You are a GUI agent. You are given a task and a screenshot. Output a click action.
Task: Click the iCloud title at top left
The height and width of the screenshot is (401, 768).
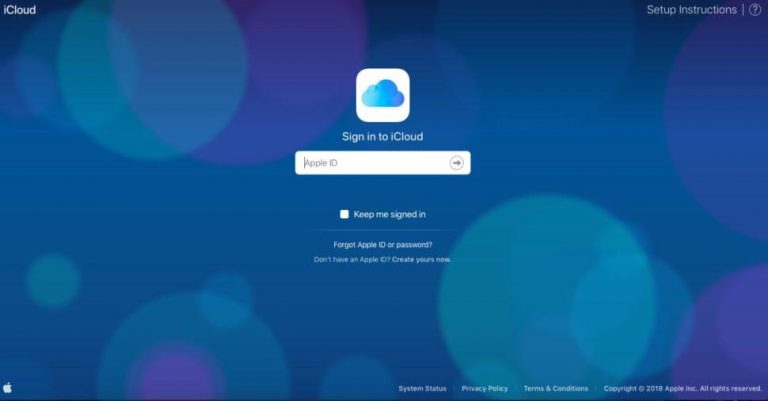(x=20, y=10)
